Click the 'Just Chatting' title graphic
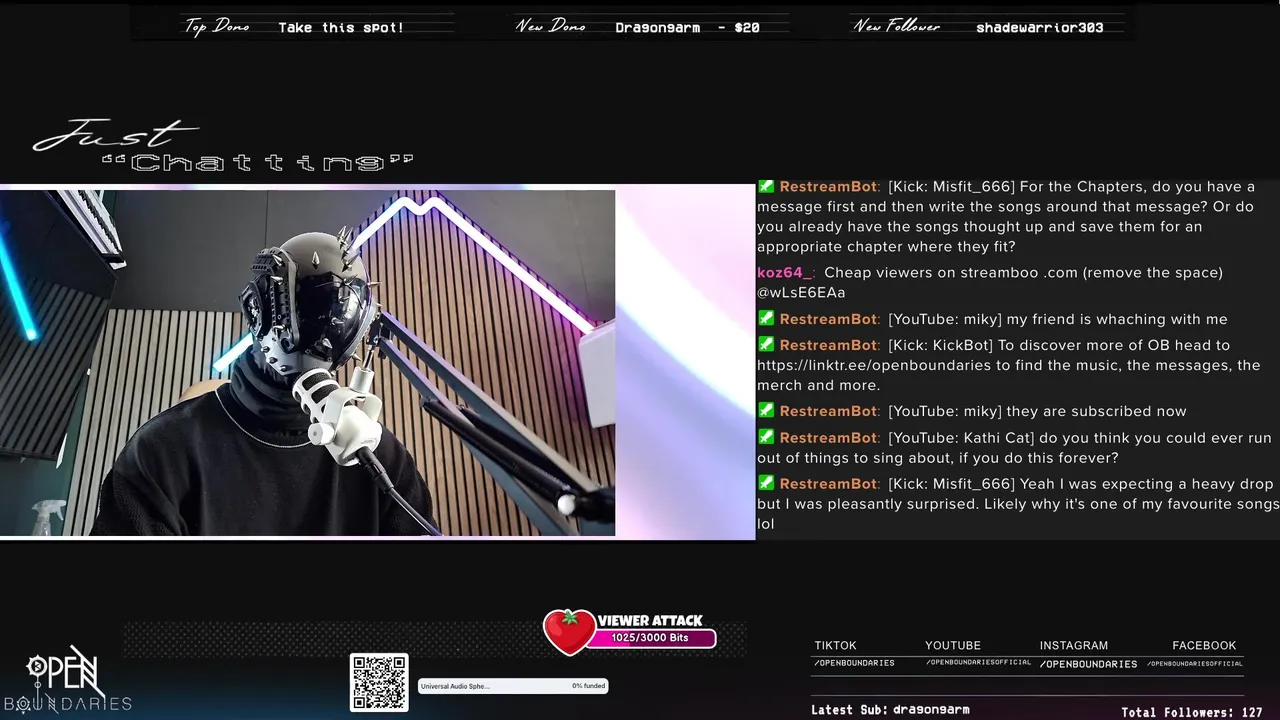The width and height of the screenshot is (1280, 720). (x=223, y=148)
